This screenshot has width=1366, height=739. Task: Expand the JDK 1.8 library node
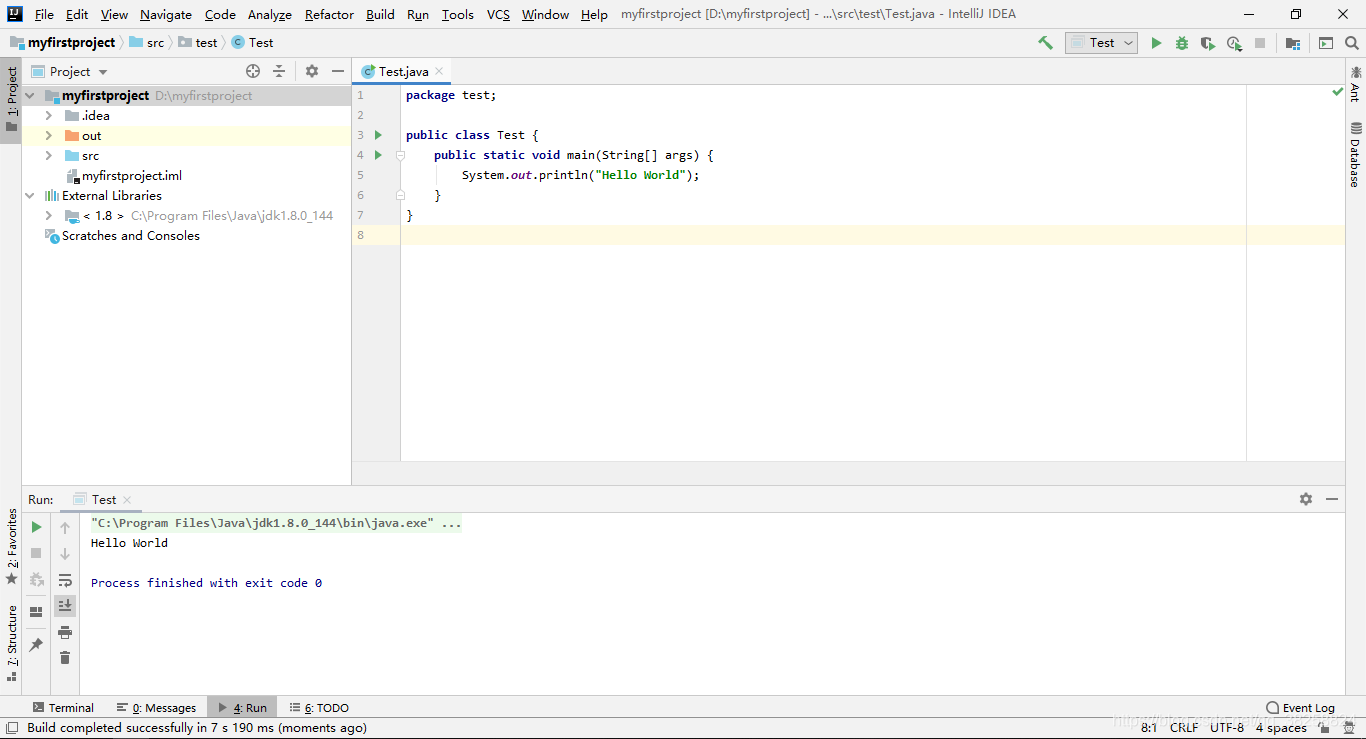click(48, 216)
